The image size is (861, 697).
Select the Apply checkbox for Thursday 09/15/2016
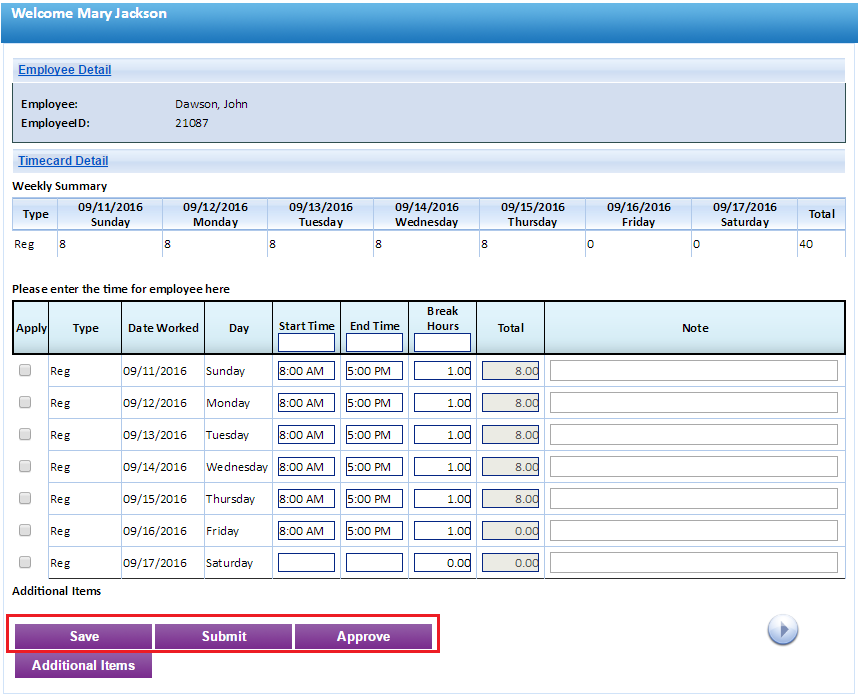(x=25, y=498)
